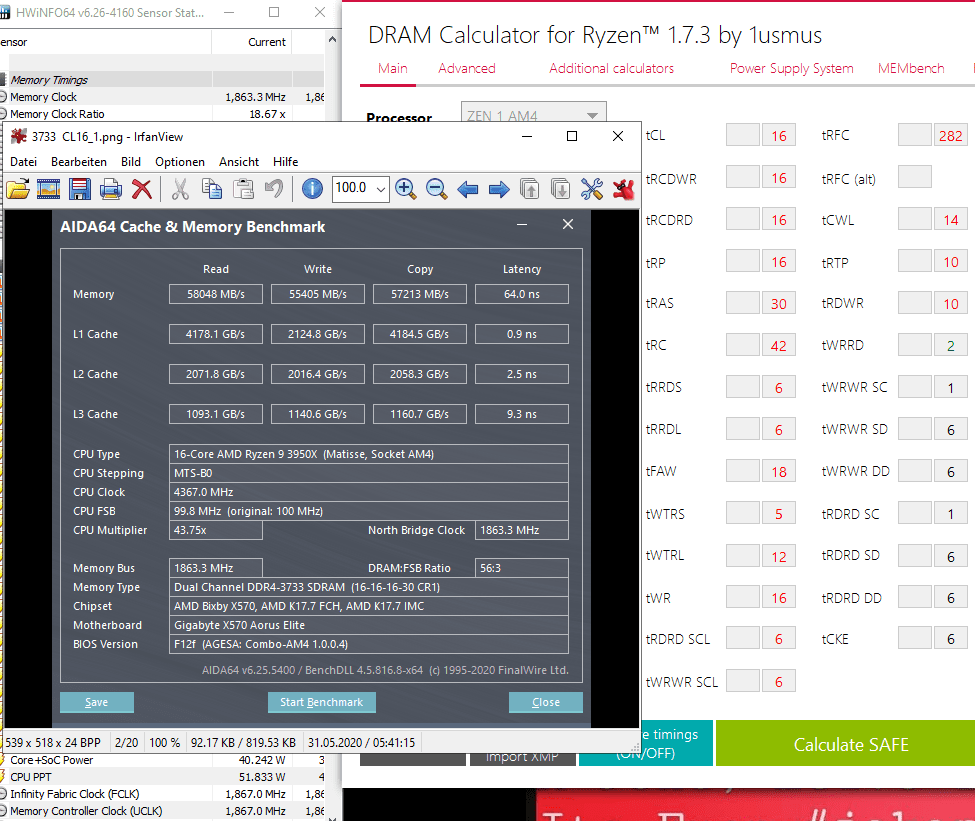
Task: Click the red X Delete file icon
Action: pos(142,188)
